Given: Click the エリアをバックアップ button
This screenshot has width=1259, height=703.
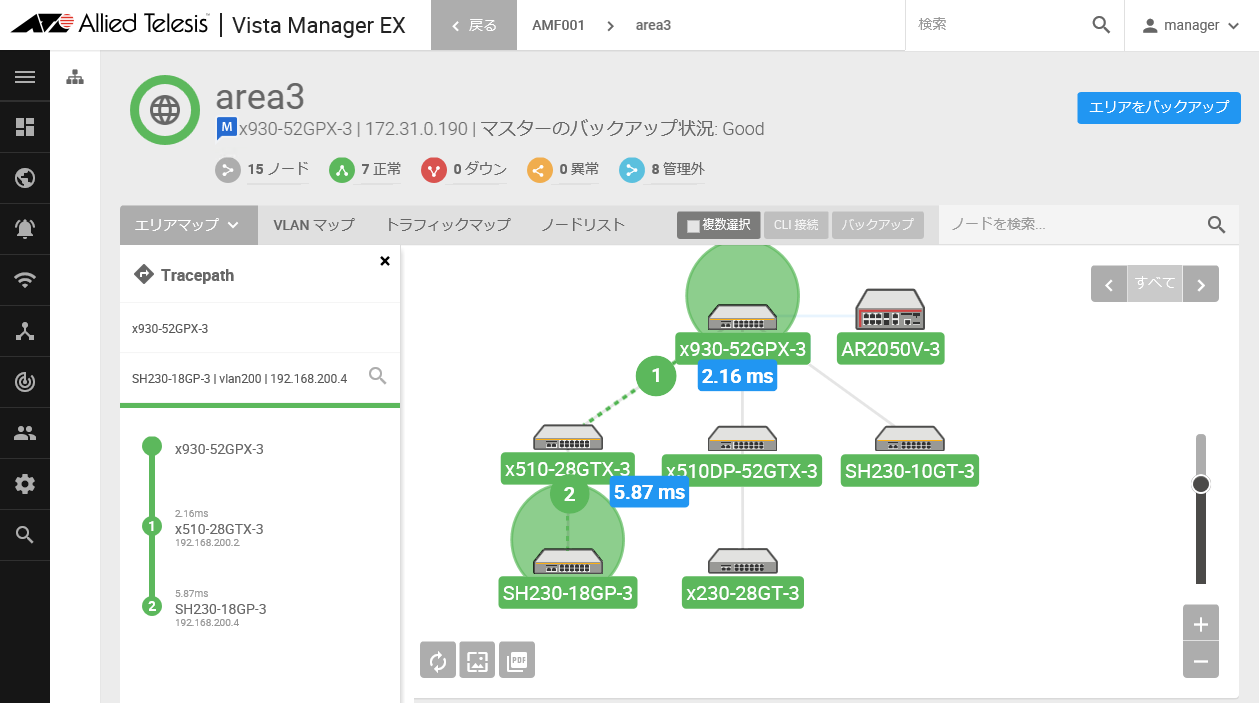Looking at the screenshot, I should [1159, 107].
